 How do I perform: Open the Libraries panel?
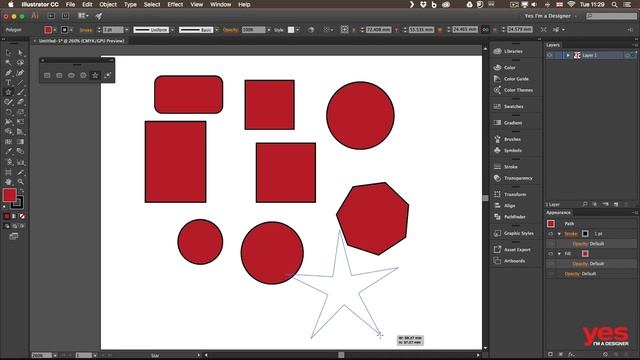[509, 51]
